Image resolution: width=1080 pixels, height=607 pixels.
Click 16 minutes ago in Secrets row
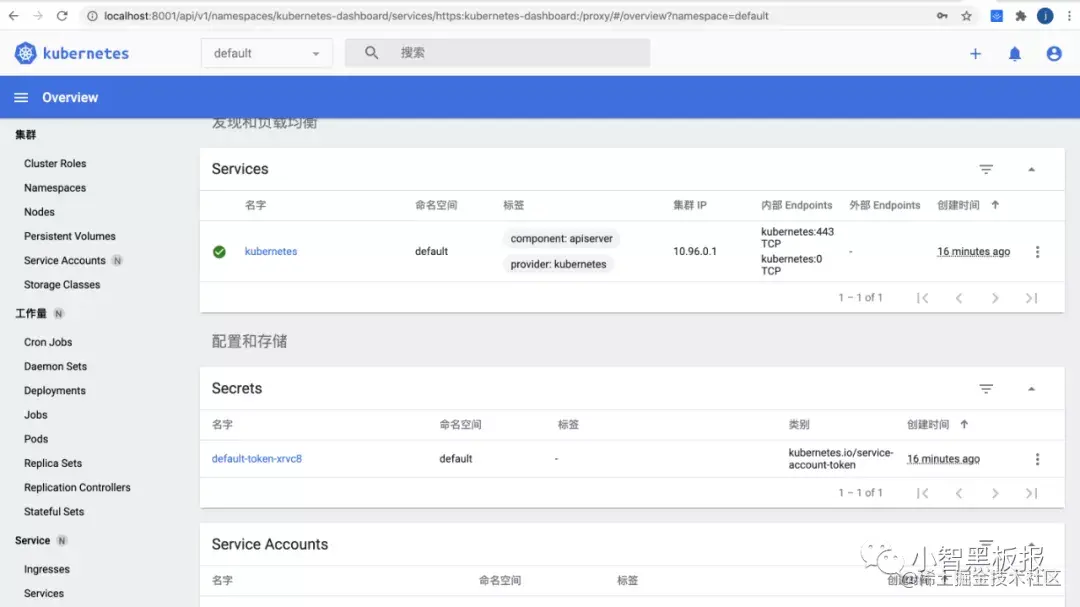click(x=943, y=459)
